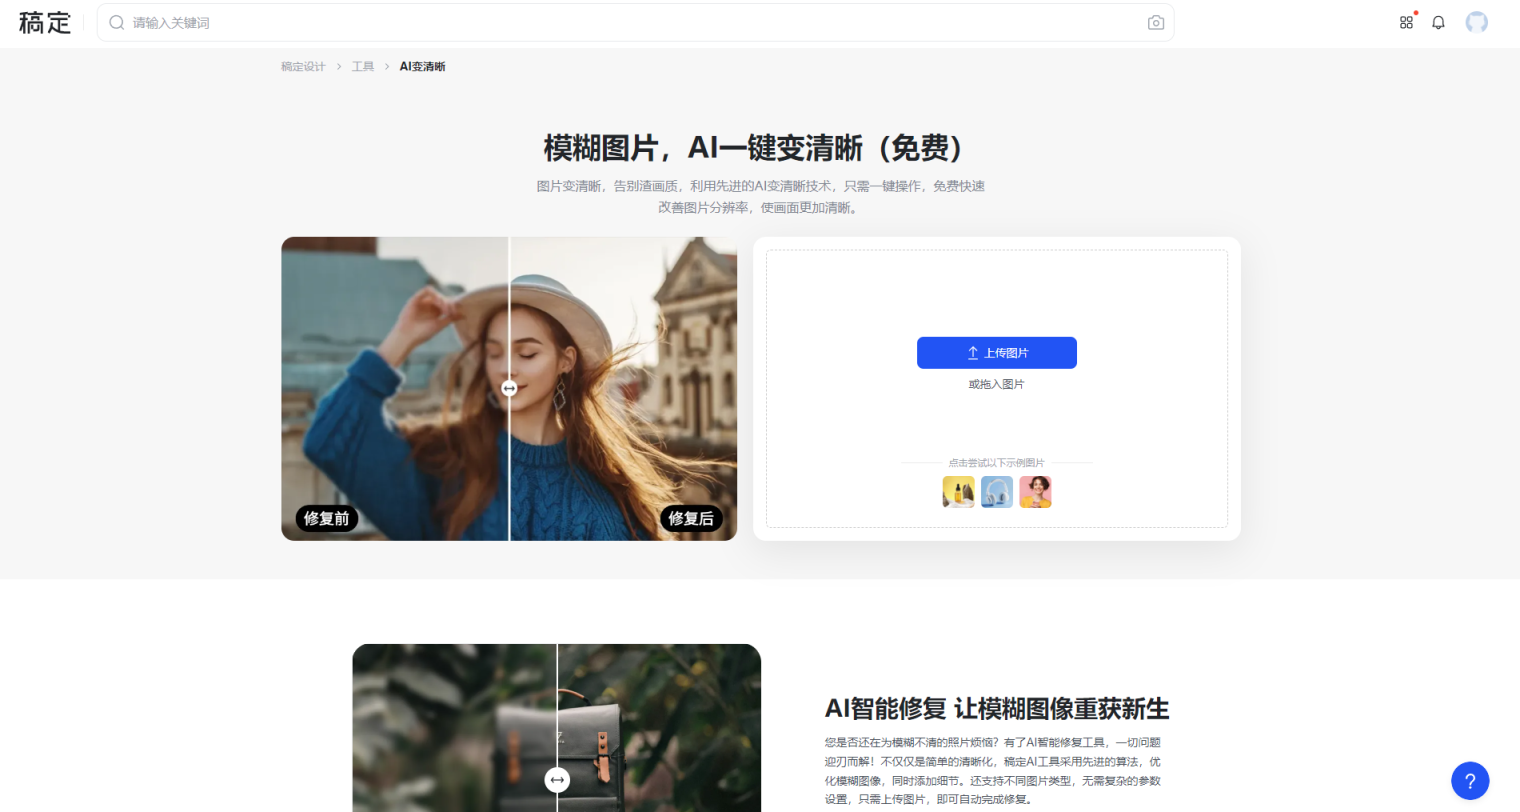Click the upload arrow icon on the blue button
Viewport: 1520px width, 812px height.
pyautogui.click(x=970, y=352)
